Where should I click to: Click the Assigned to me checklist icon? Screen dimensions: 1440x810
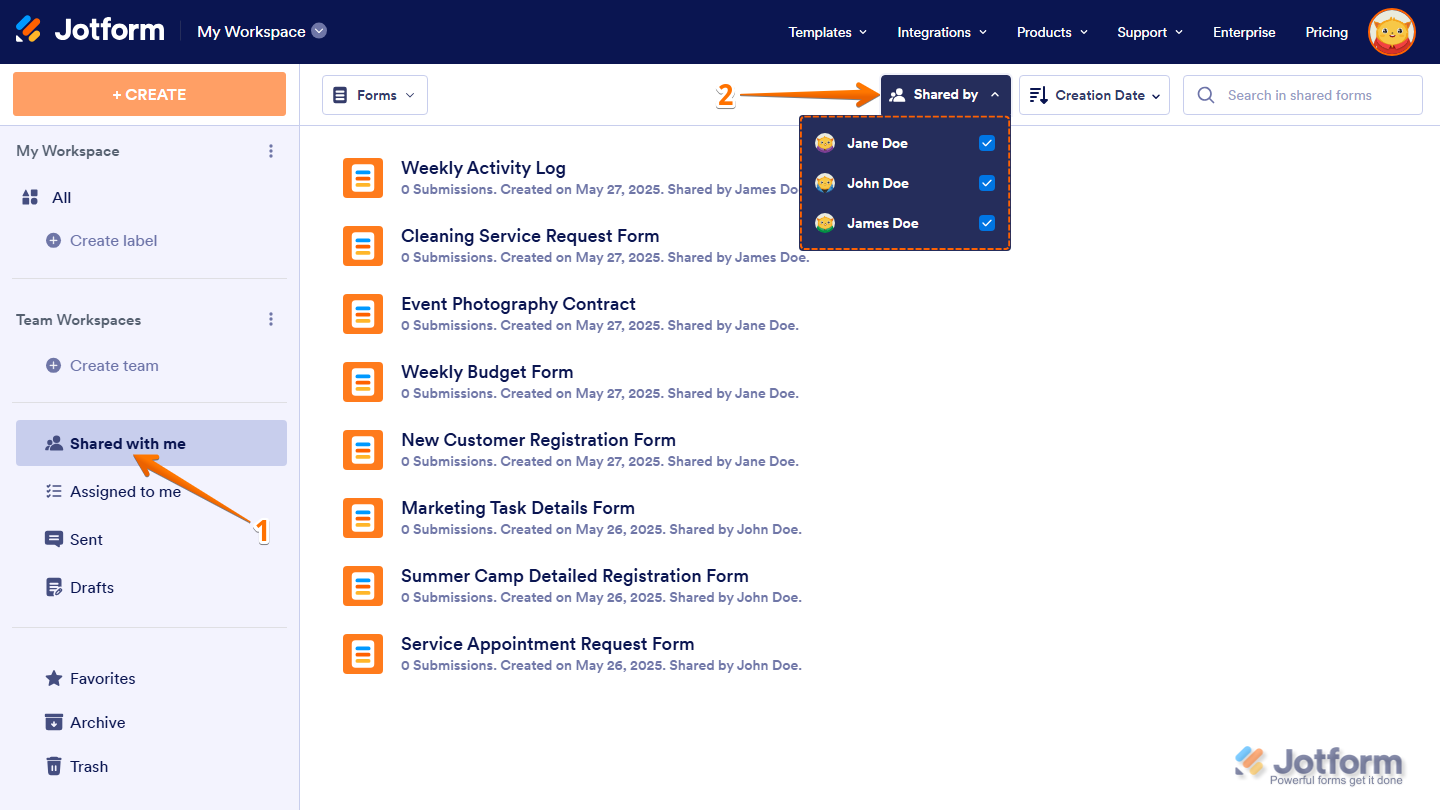click(x=54, y=491)
